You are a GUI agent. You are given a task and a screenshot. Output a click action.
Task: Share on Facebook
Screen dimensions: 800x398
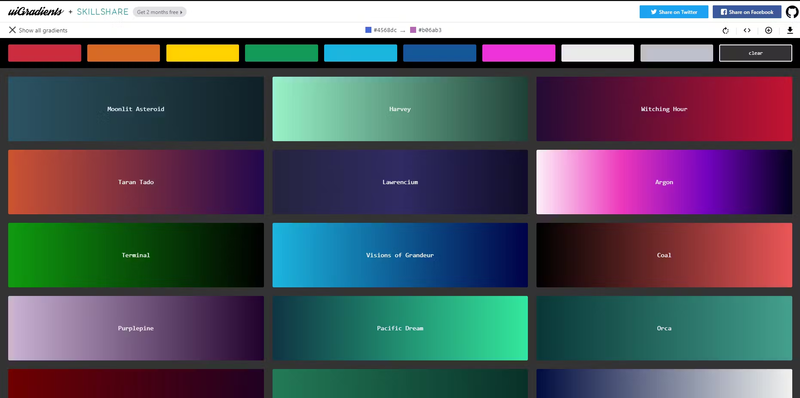[747, 12]
